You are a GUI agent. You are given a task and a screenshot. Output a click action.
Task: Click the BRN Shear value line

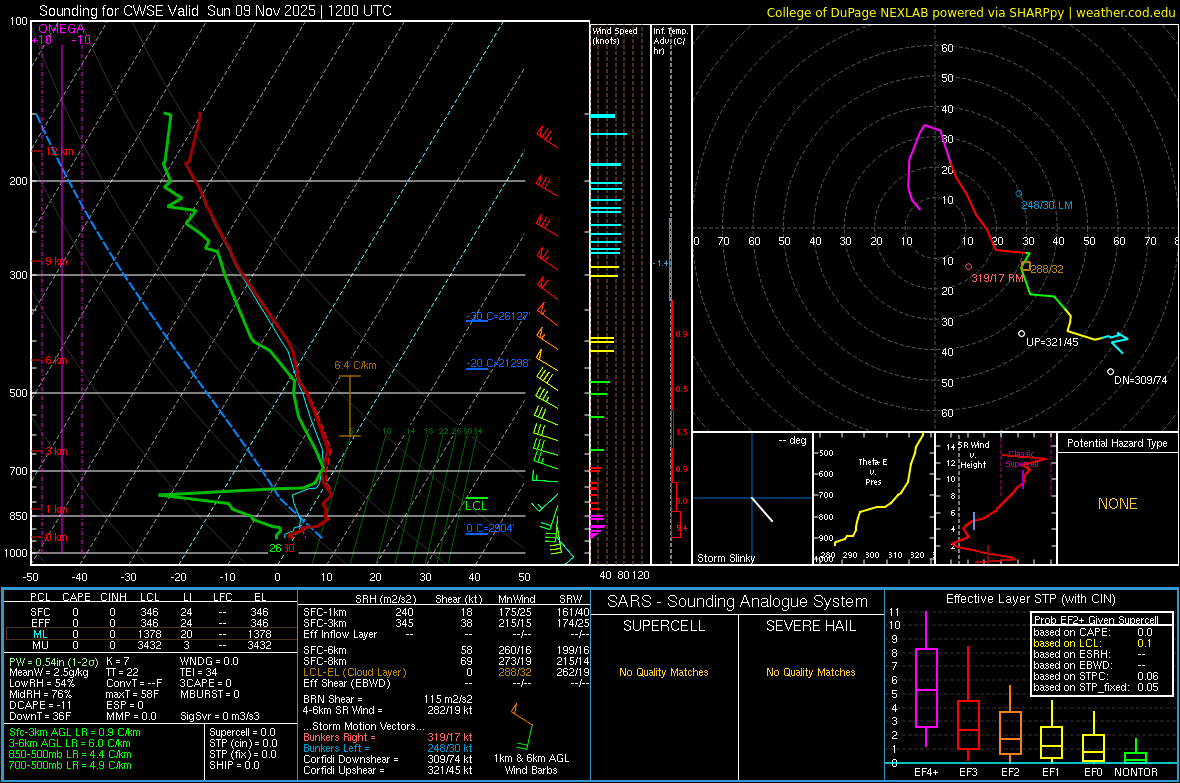(x=388, y=699)
